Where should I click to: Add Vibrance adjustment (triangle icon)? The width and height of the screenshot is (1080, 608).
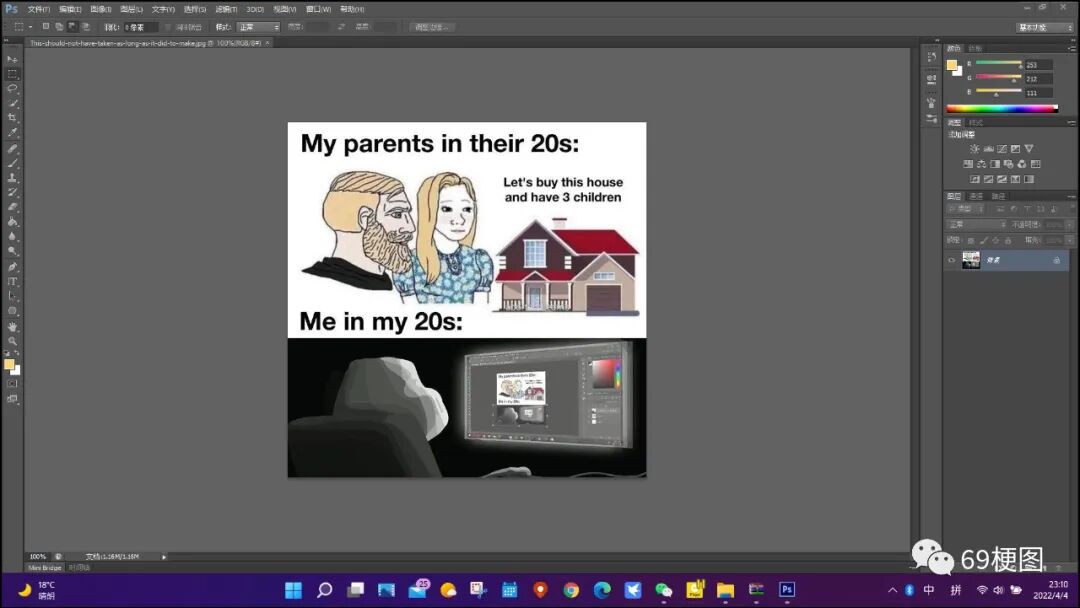point(1029,149)
